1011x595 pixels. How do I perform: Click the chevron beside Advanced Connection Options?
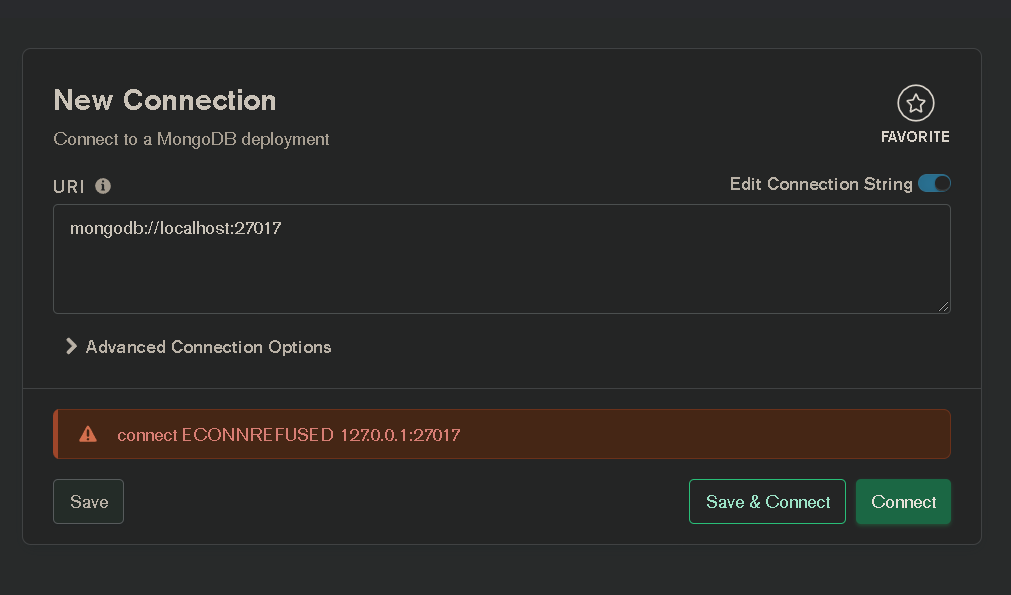(72, 347)
